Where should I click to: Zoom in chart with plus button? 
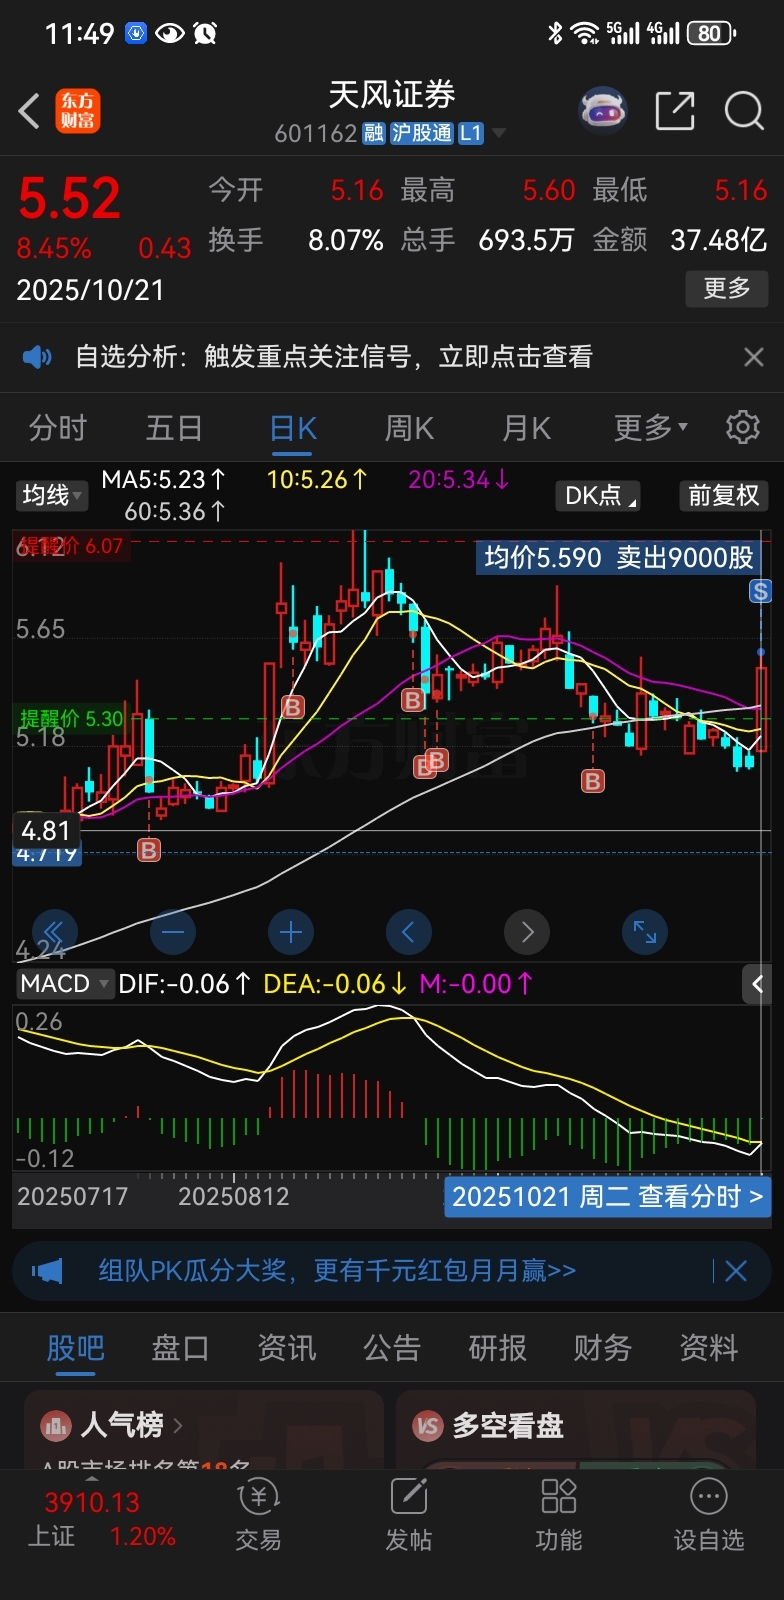coord(291,933)
